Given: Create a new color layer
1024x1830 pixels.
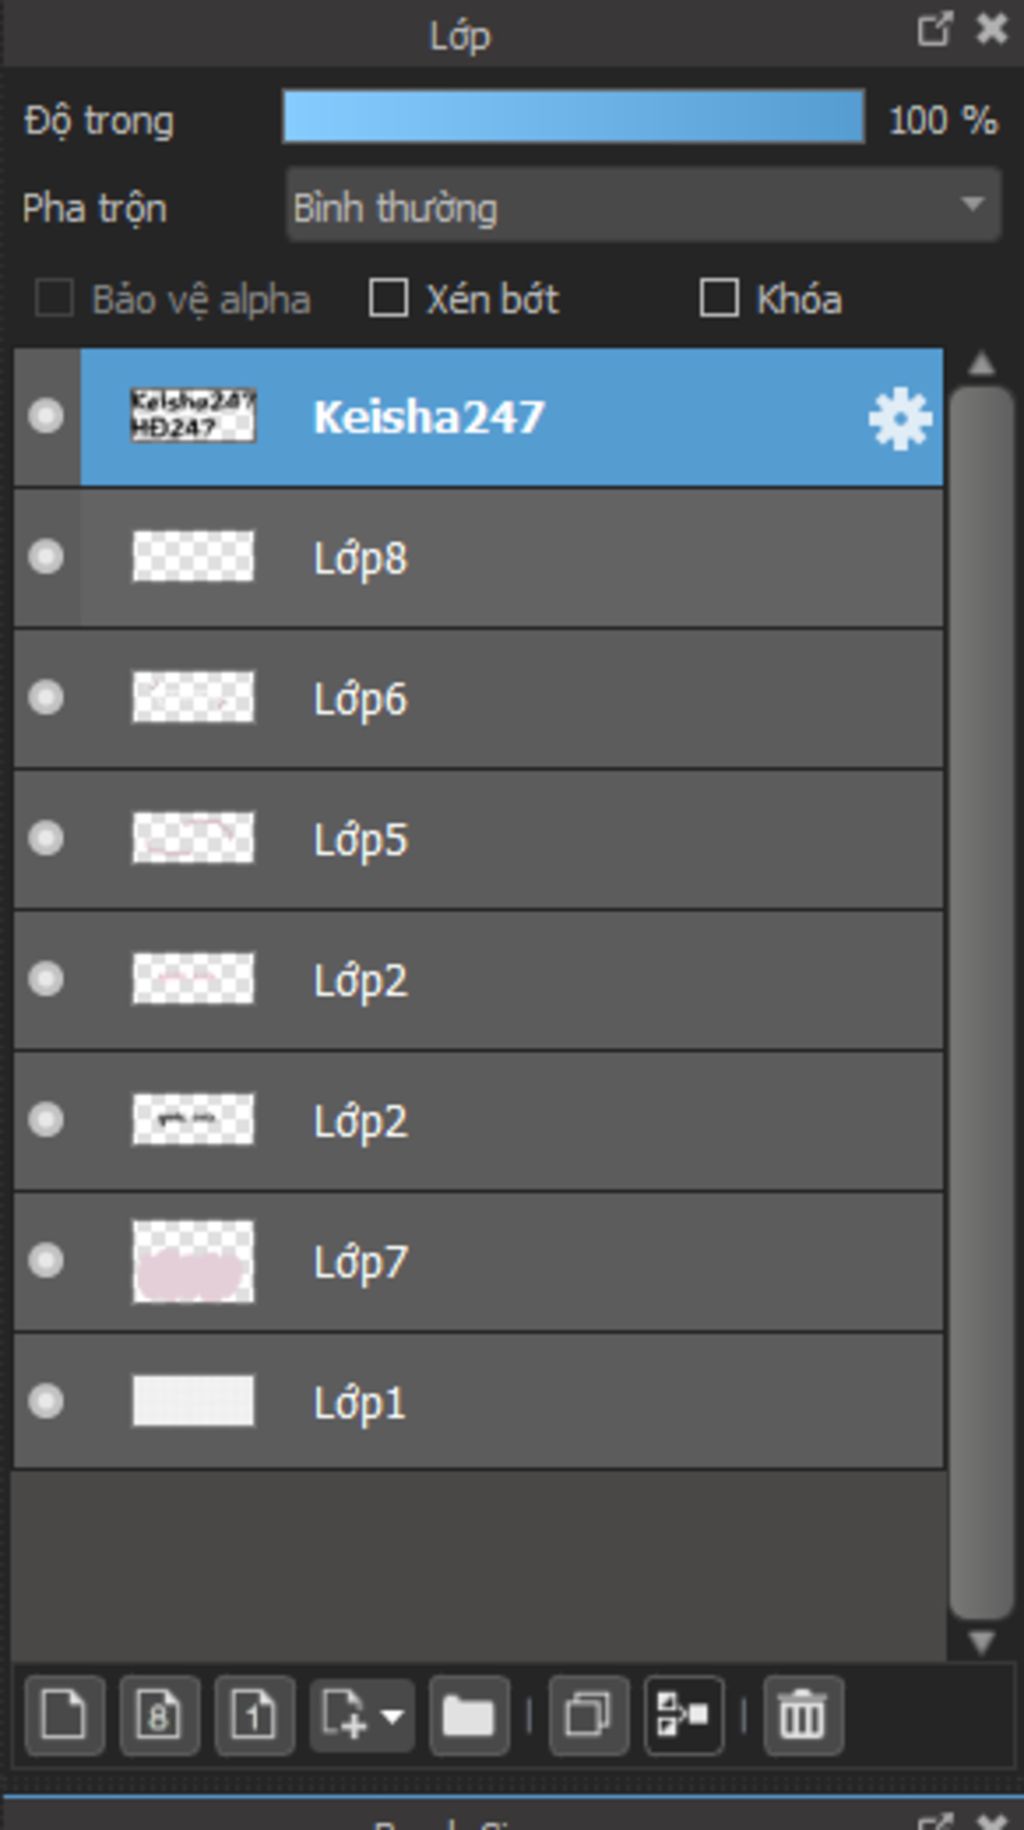Looking at the screenshot, I should click(x=64, y=1716).
